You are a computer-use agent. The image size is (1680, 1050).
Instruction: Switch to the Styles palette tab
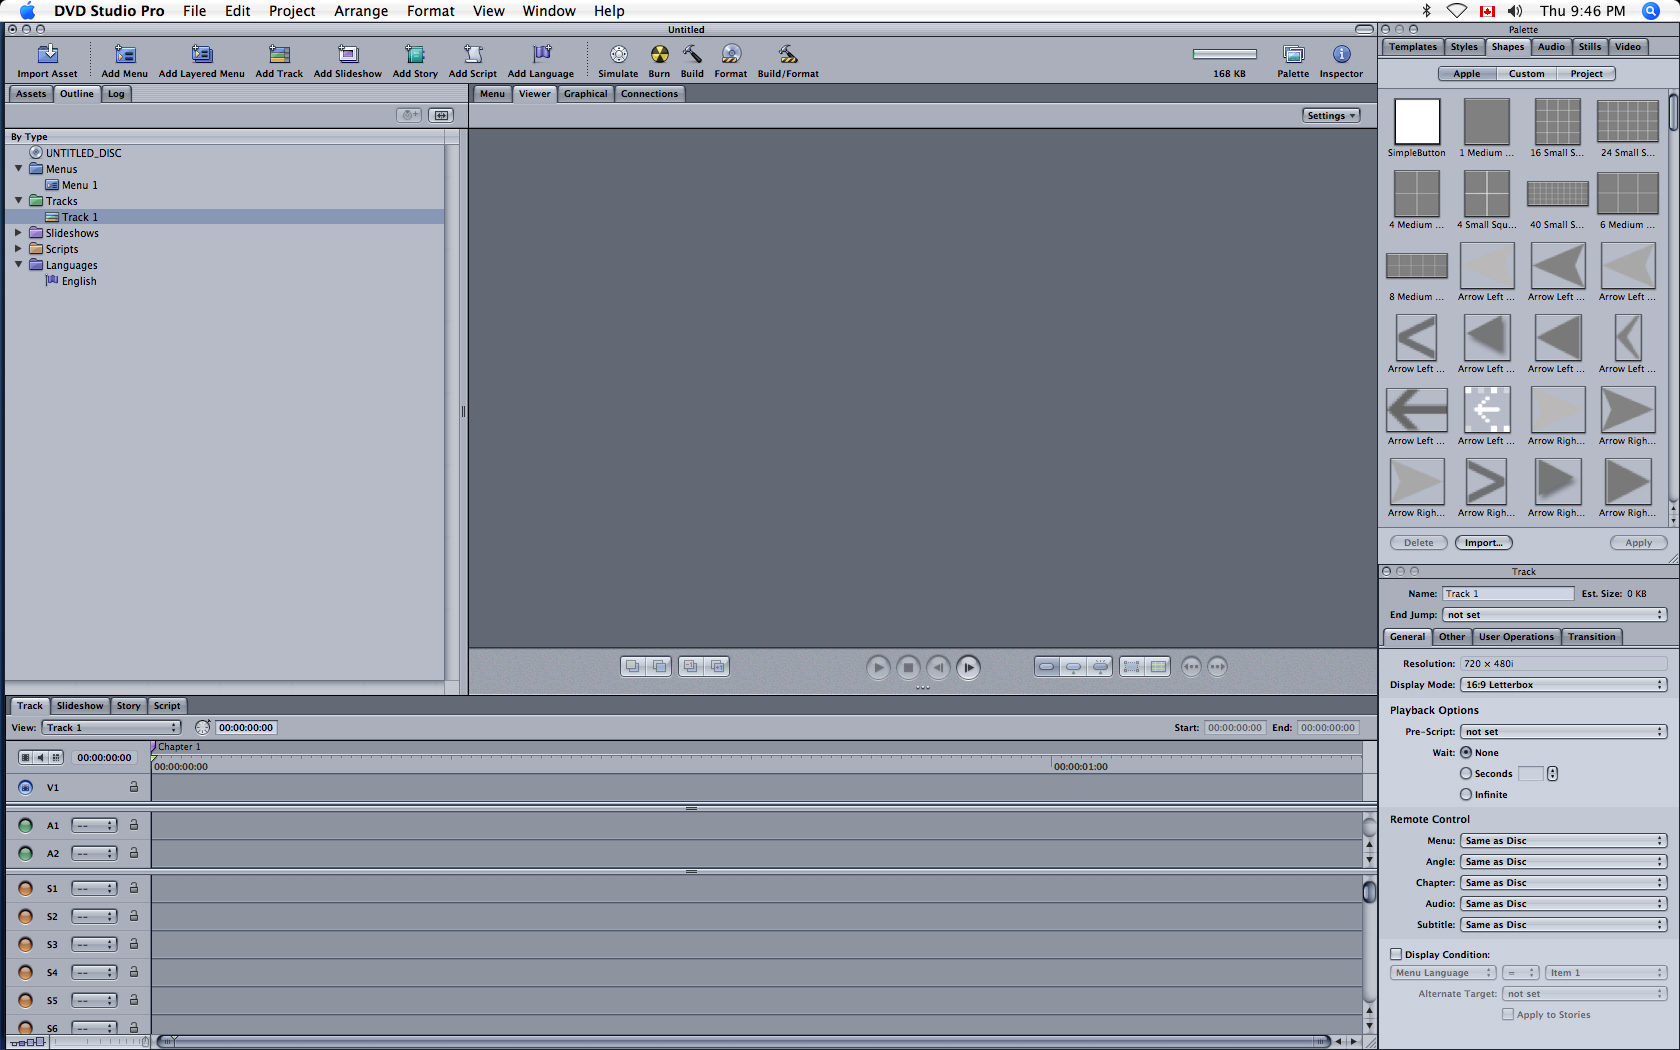pyautogui.click(x=1464, y=47)
